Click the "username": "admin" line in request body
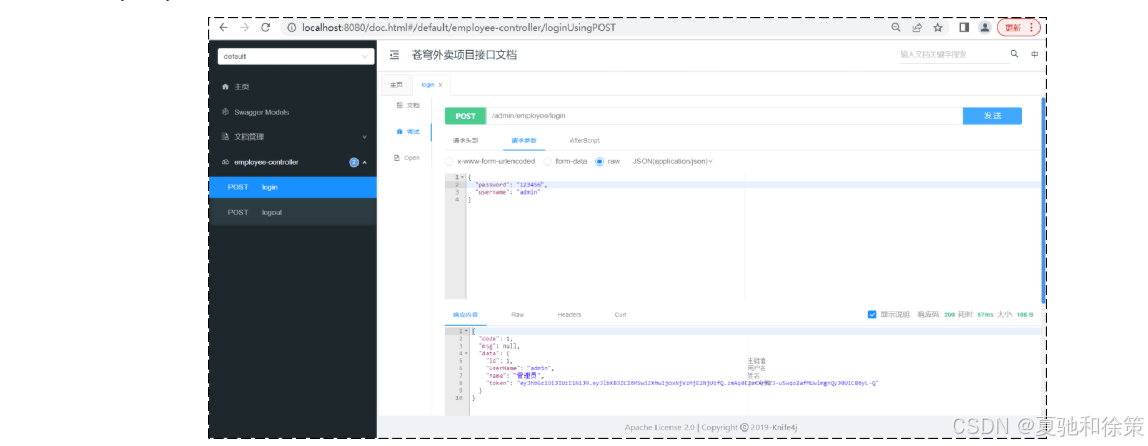Image resolution: width=1148 pixels, height=446 pixels. pos(508,192)
